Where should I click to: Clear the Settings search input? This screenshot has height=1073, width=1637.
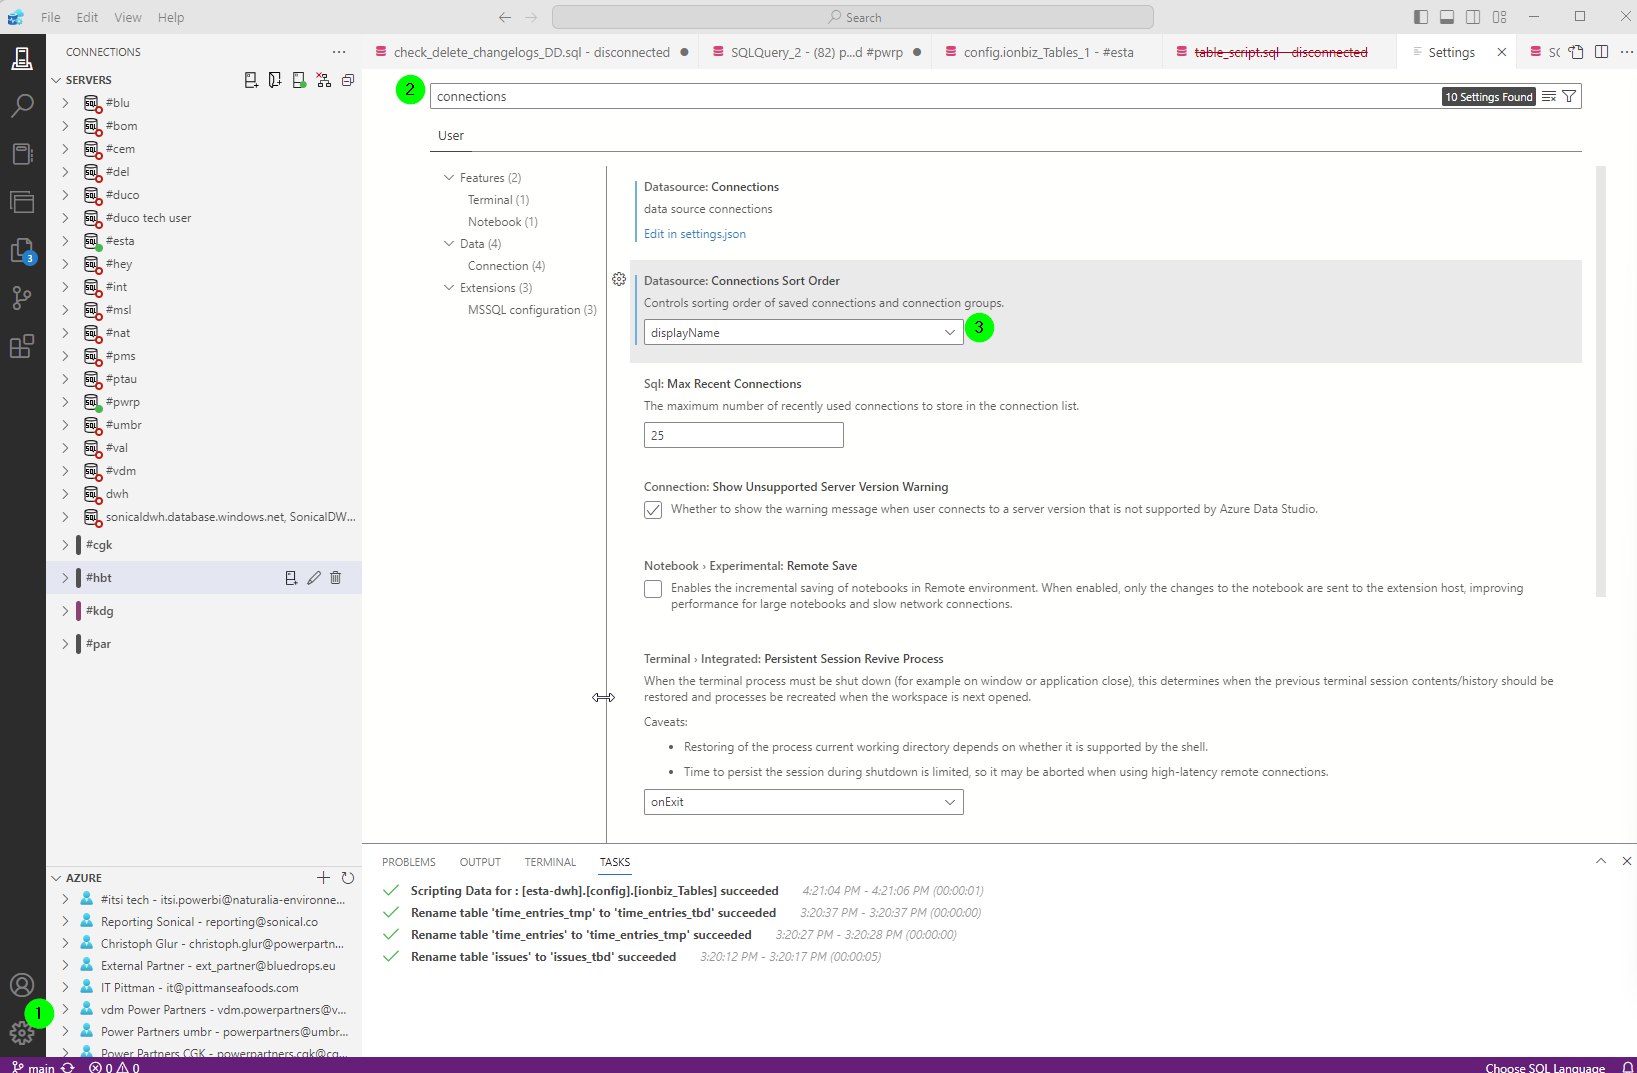coord(1549,96)
